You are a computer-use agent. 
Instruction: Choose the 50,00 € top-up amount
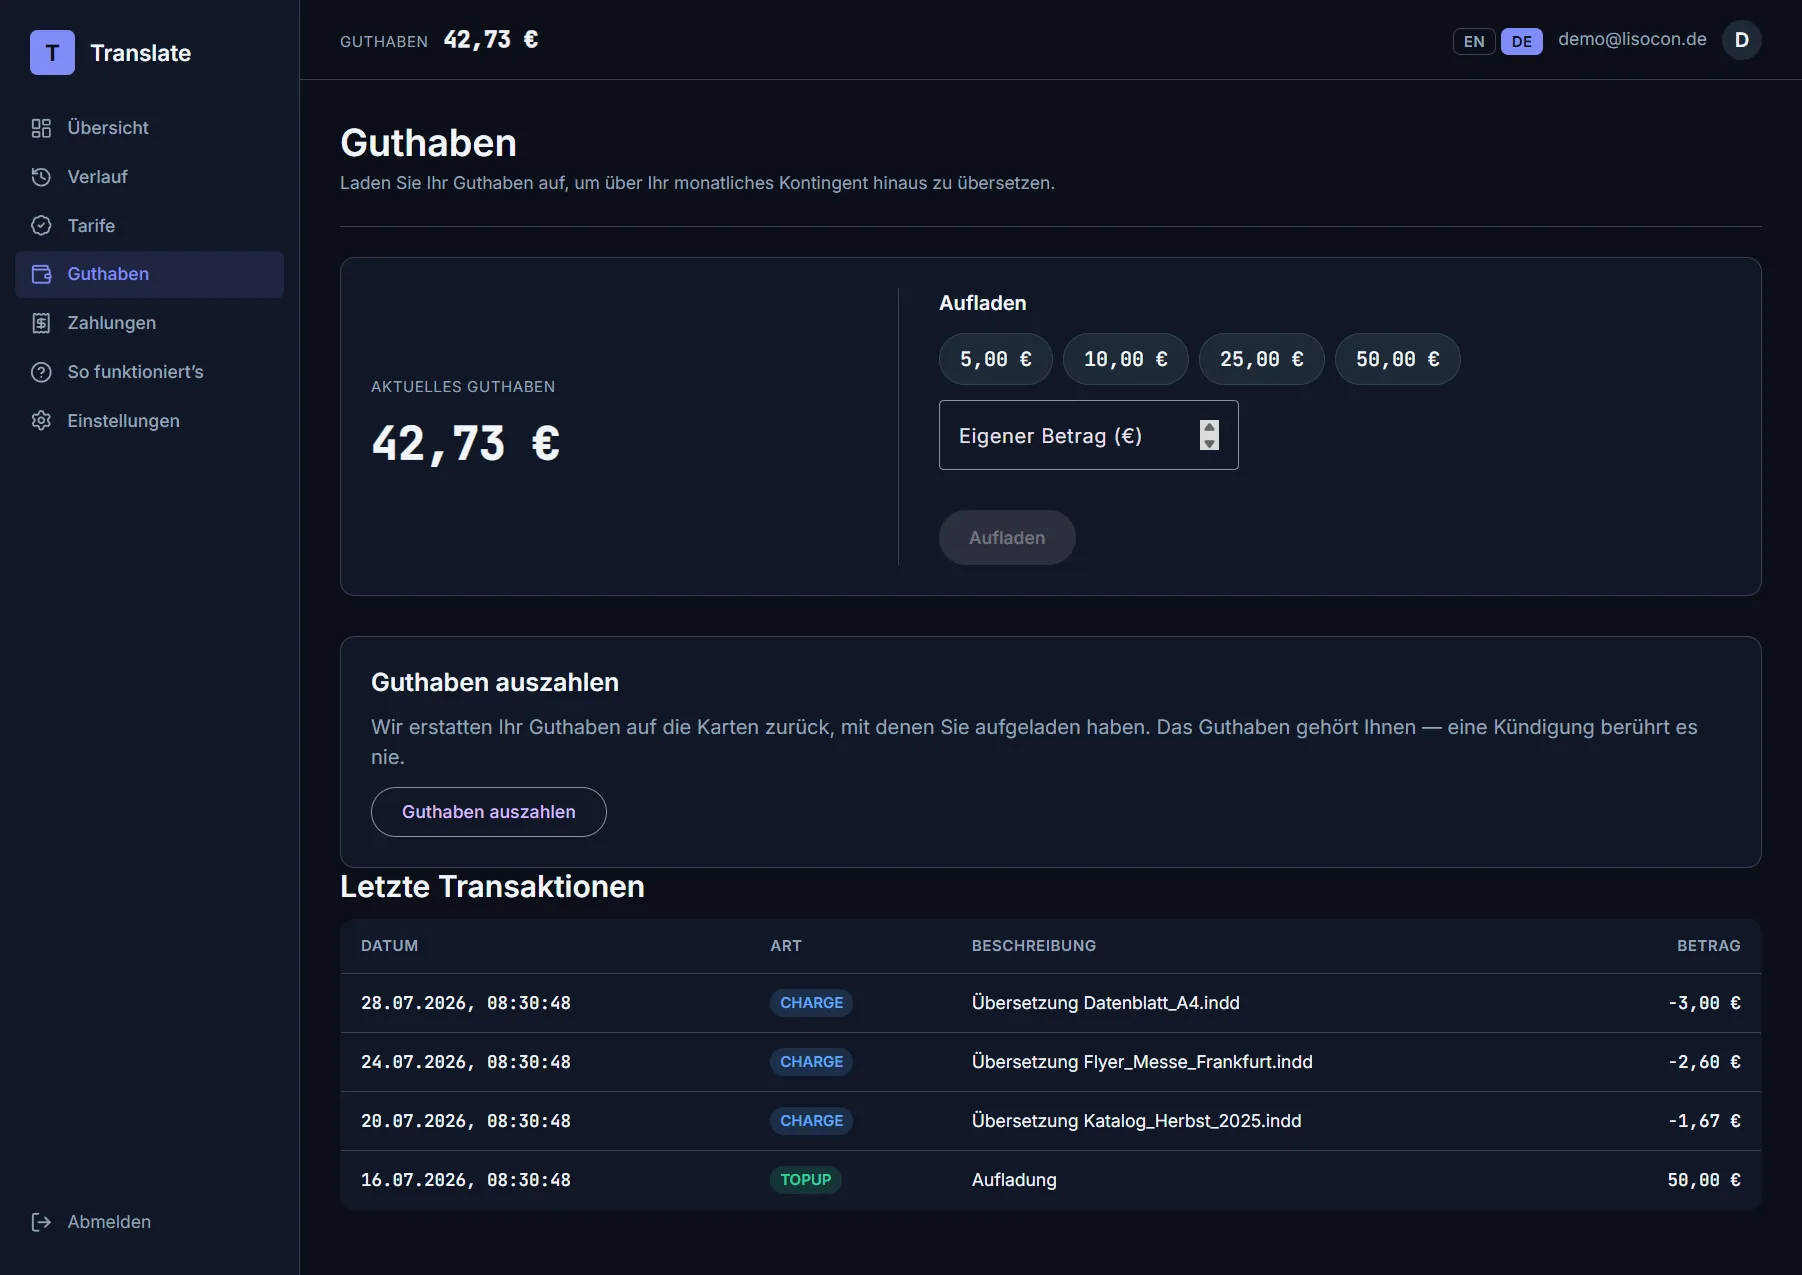(1397, 359)
